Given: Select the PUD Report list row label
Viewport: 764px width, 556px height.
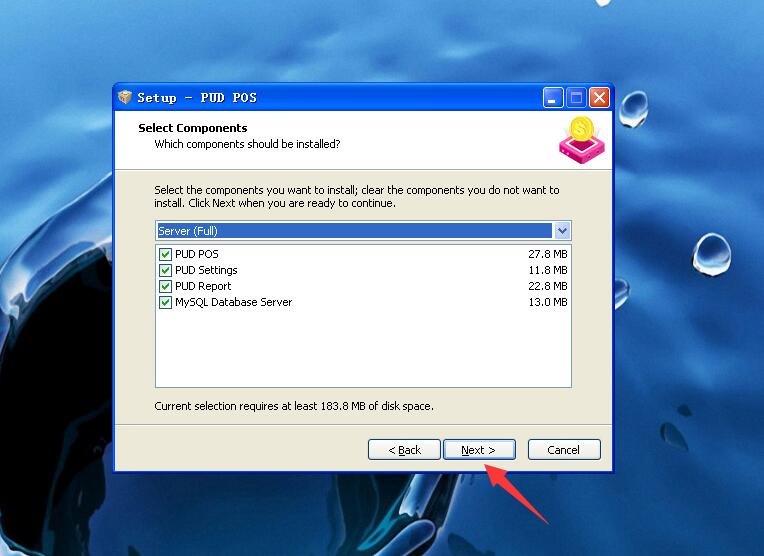Looking at the screenshot, I should 203,286.
